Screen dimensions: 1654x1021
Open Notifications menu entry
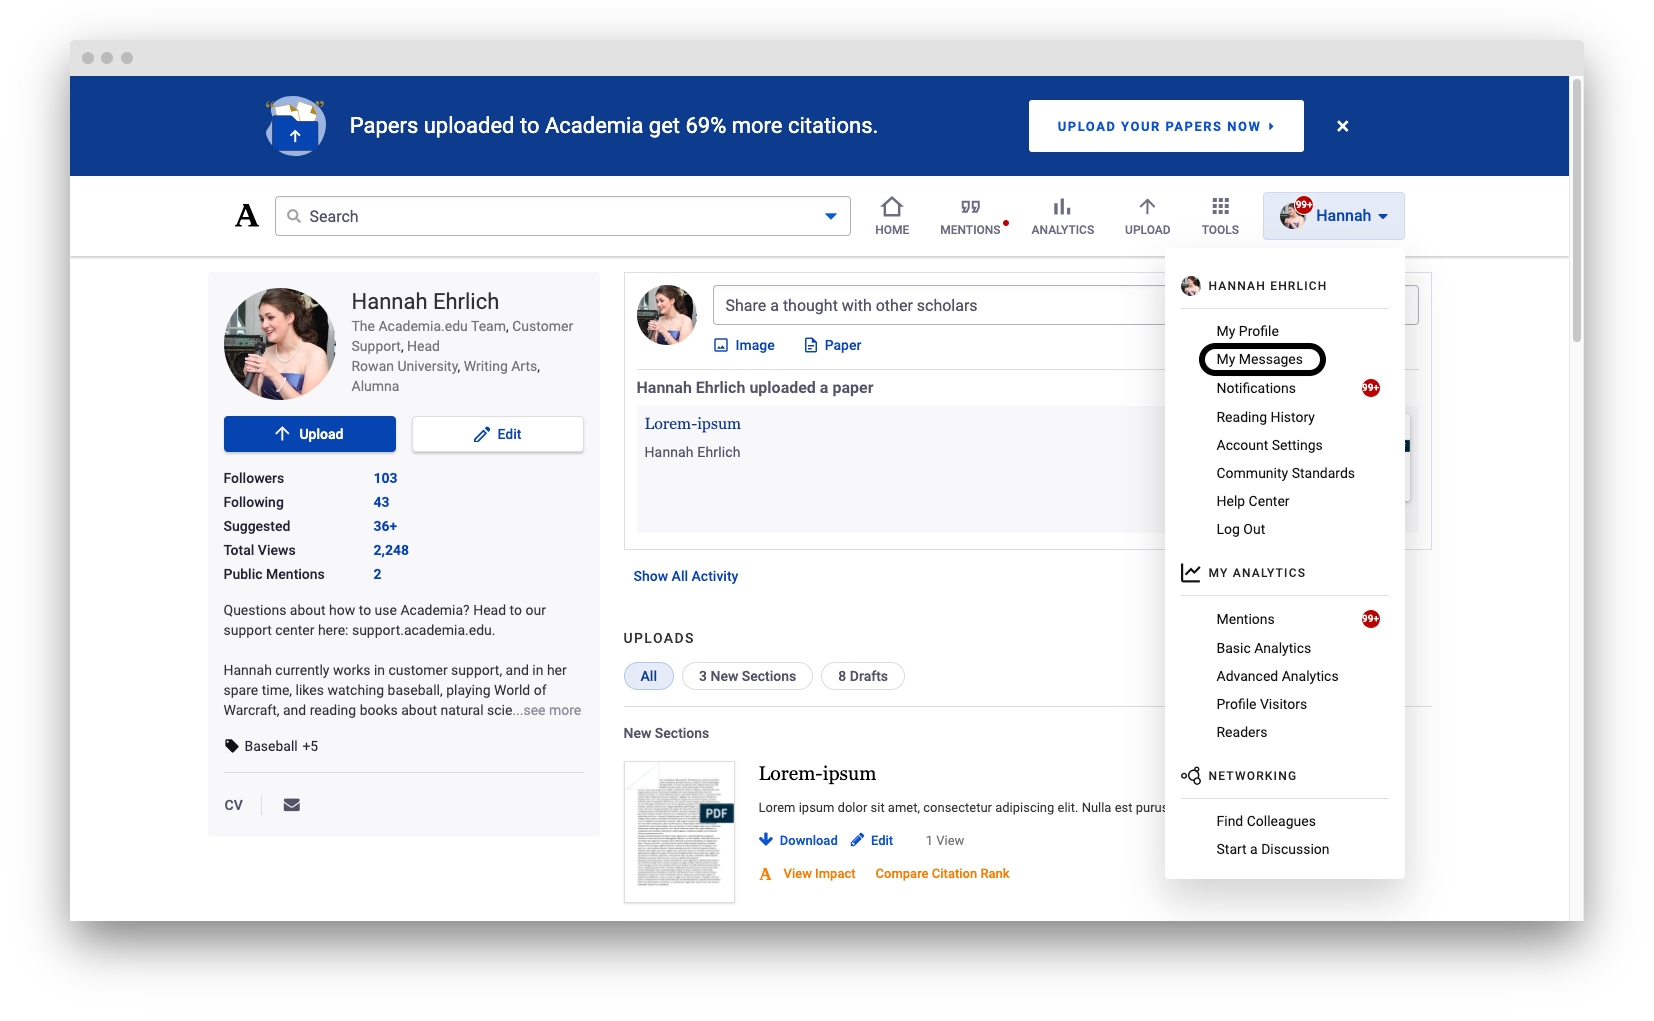point(1256,388)
